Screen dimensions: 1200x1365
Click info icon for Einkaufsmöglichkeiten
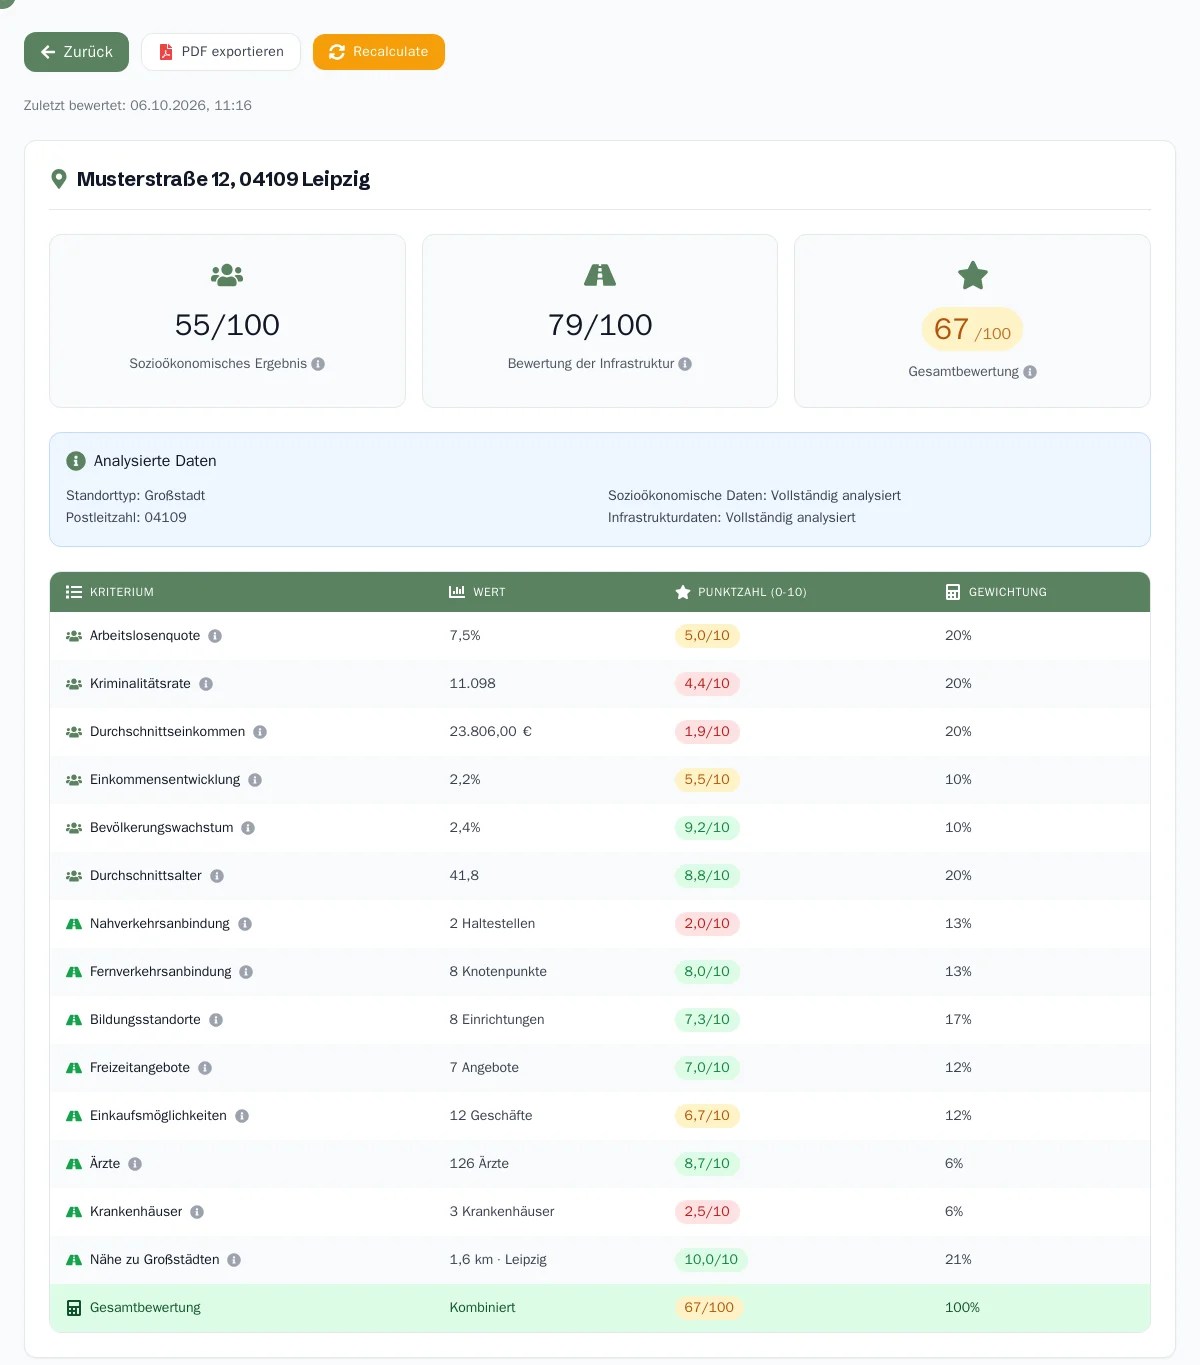pos(242,1116)
